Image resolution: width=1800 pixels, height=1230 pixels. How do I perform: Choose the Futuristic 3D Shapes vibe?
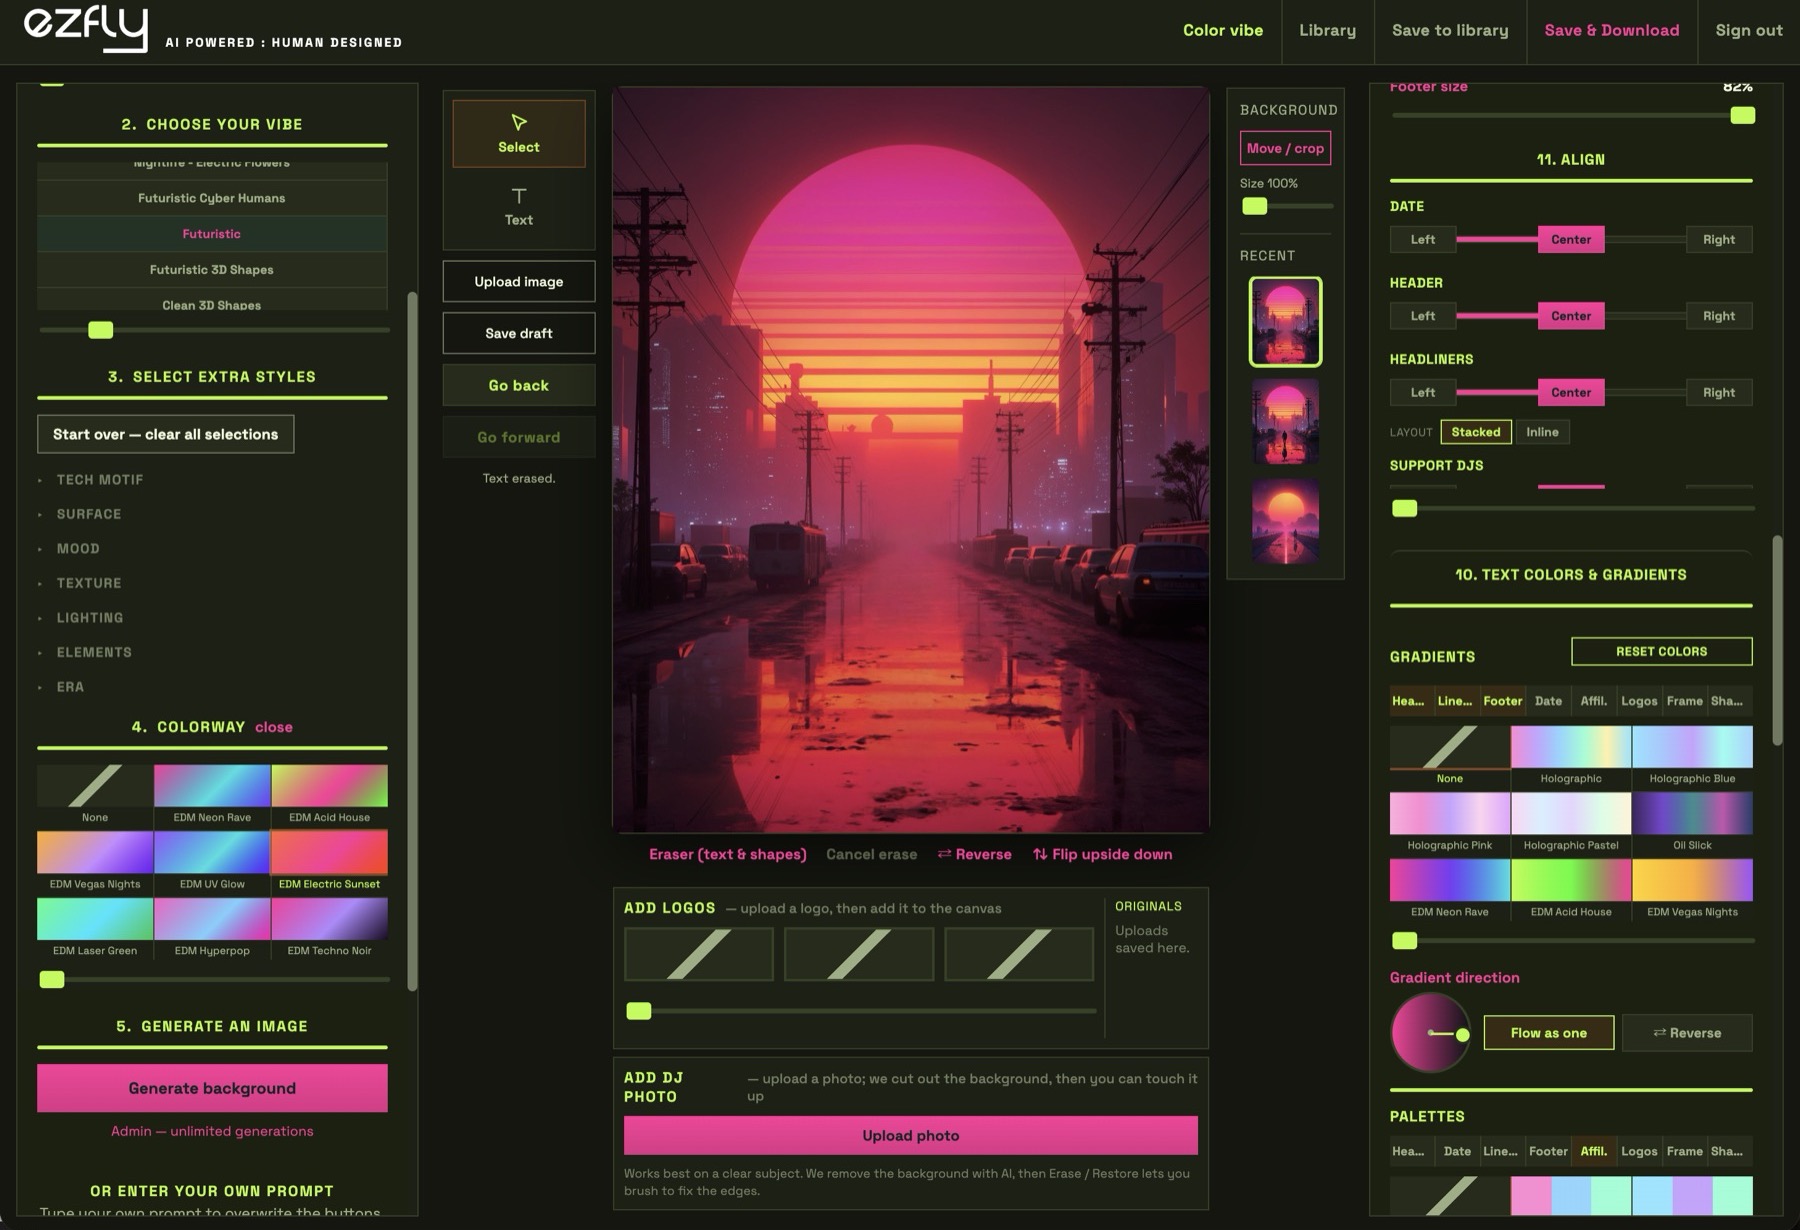(x=212, y=270)
